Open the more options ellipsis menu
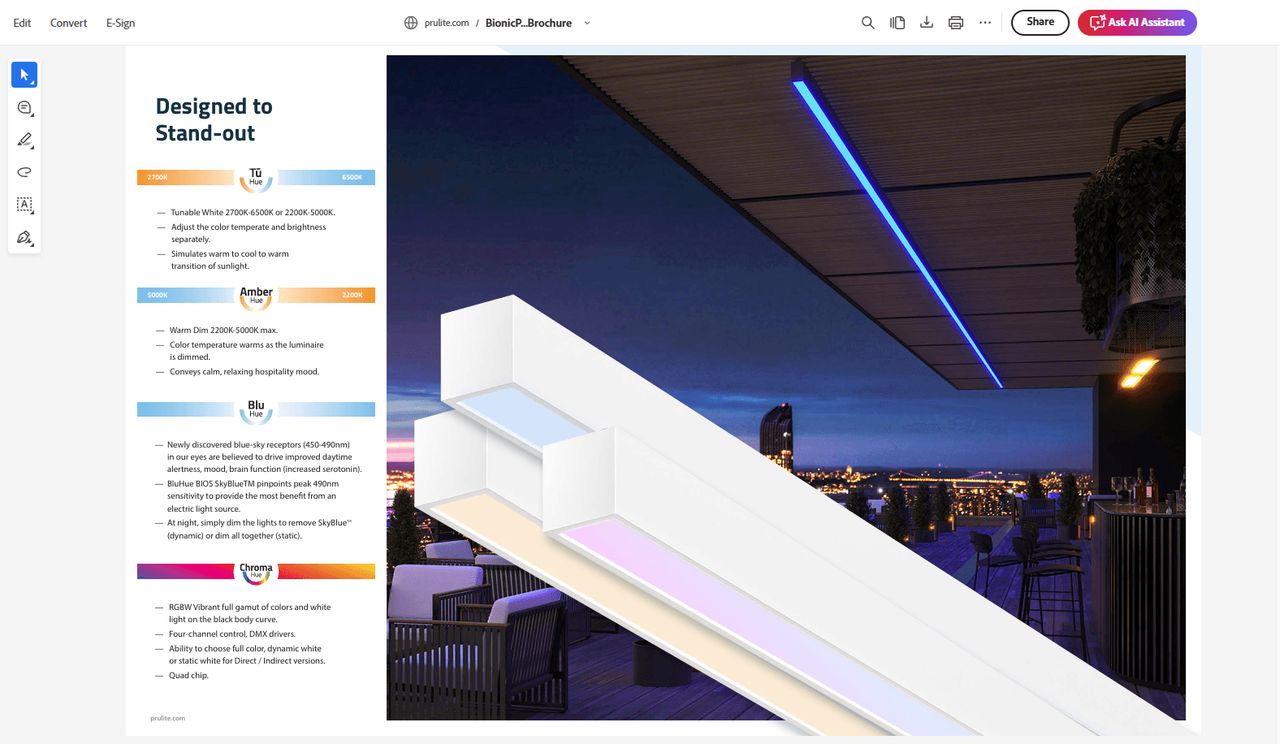Screen dimensions: 1280x744 pos(984,21)
